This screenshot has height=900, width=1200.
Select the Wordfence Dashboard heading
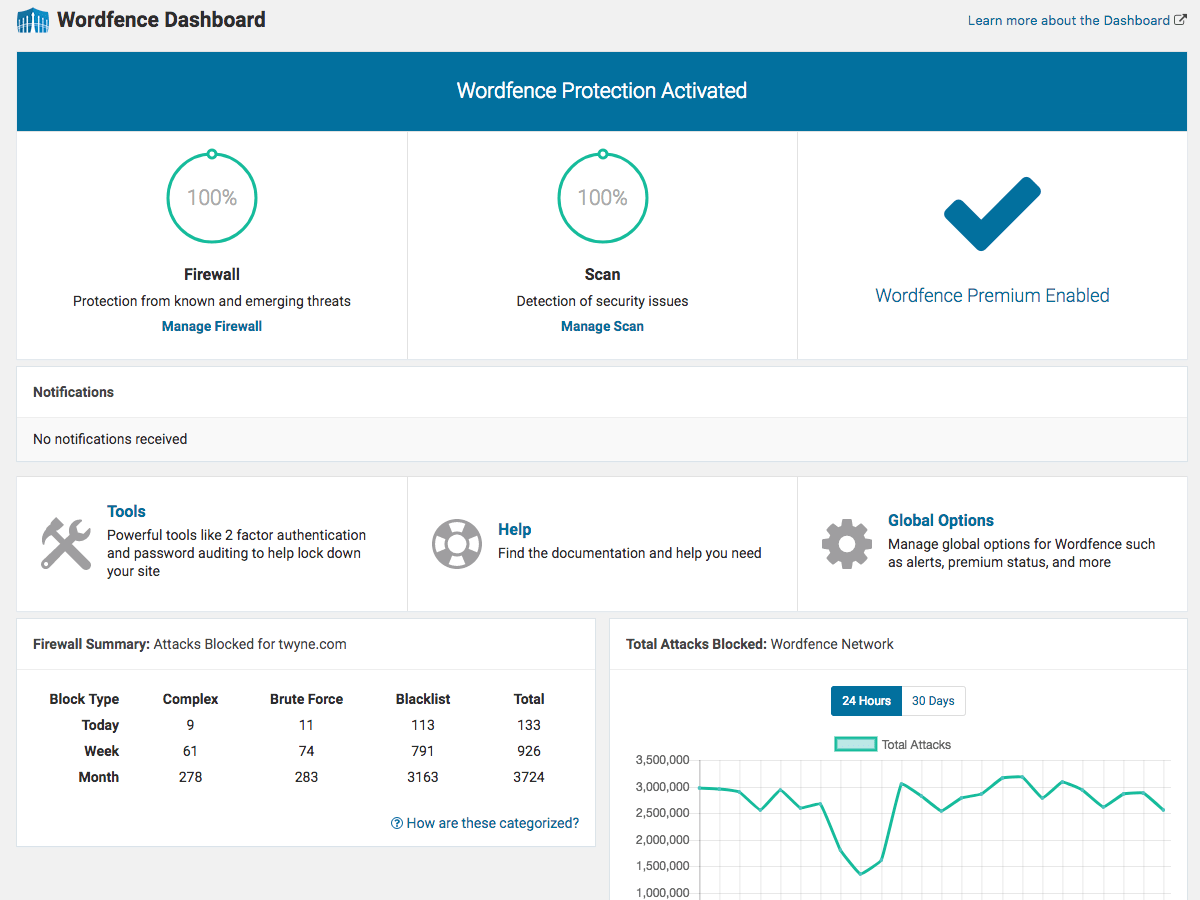coord(162,19)
